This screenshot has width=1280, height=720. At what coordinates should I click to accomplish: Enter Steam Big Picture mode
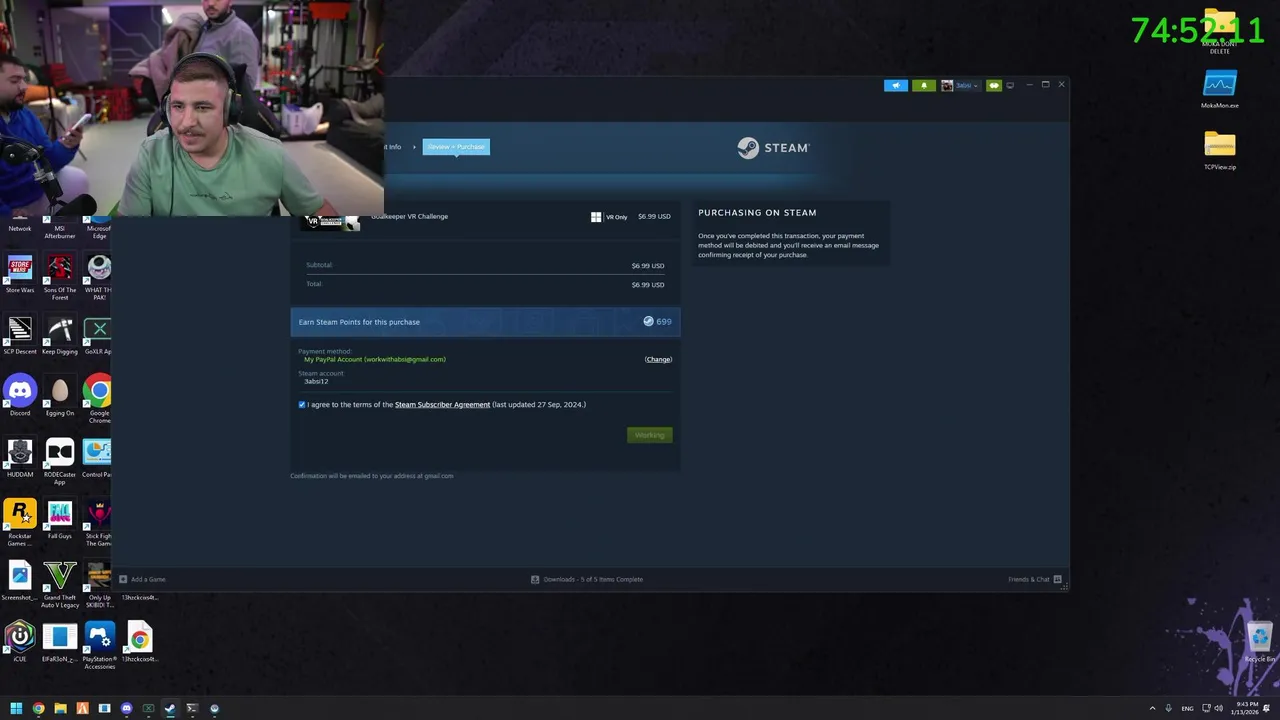click(1010, 85)
